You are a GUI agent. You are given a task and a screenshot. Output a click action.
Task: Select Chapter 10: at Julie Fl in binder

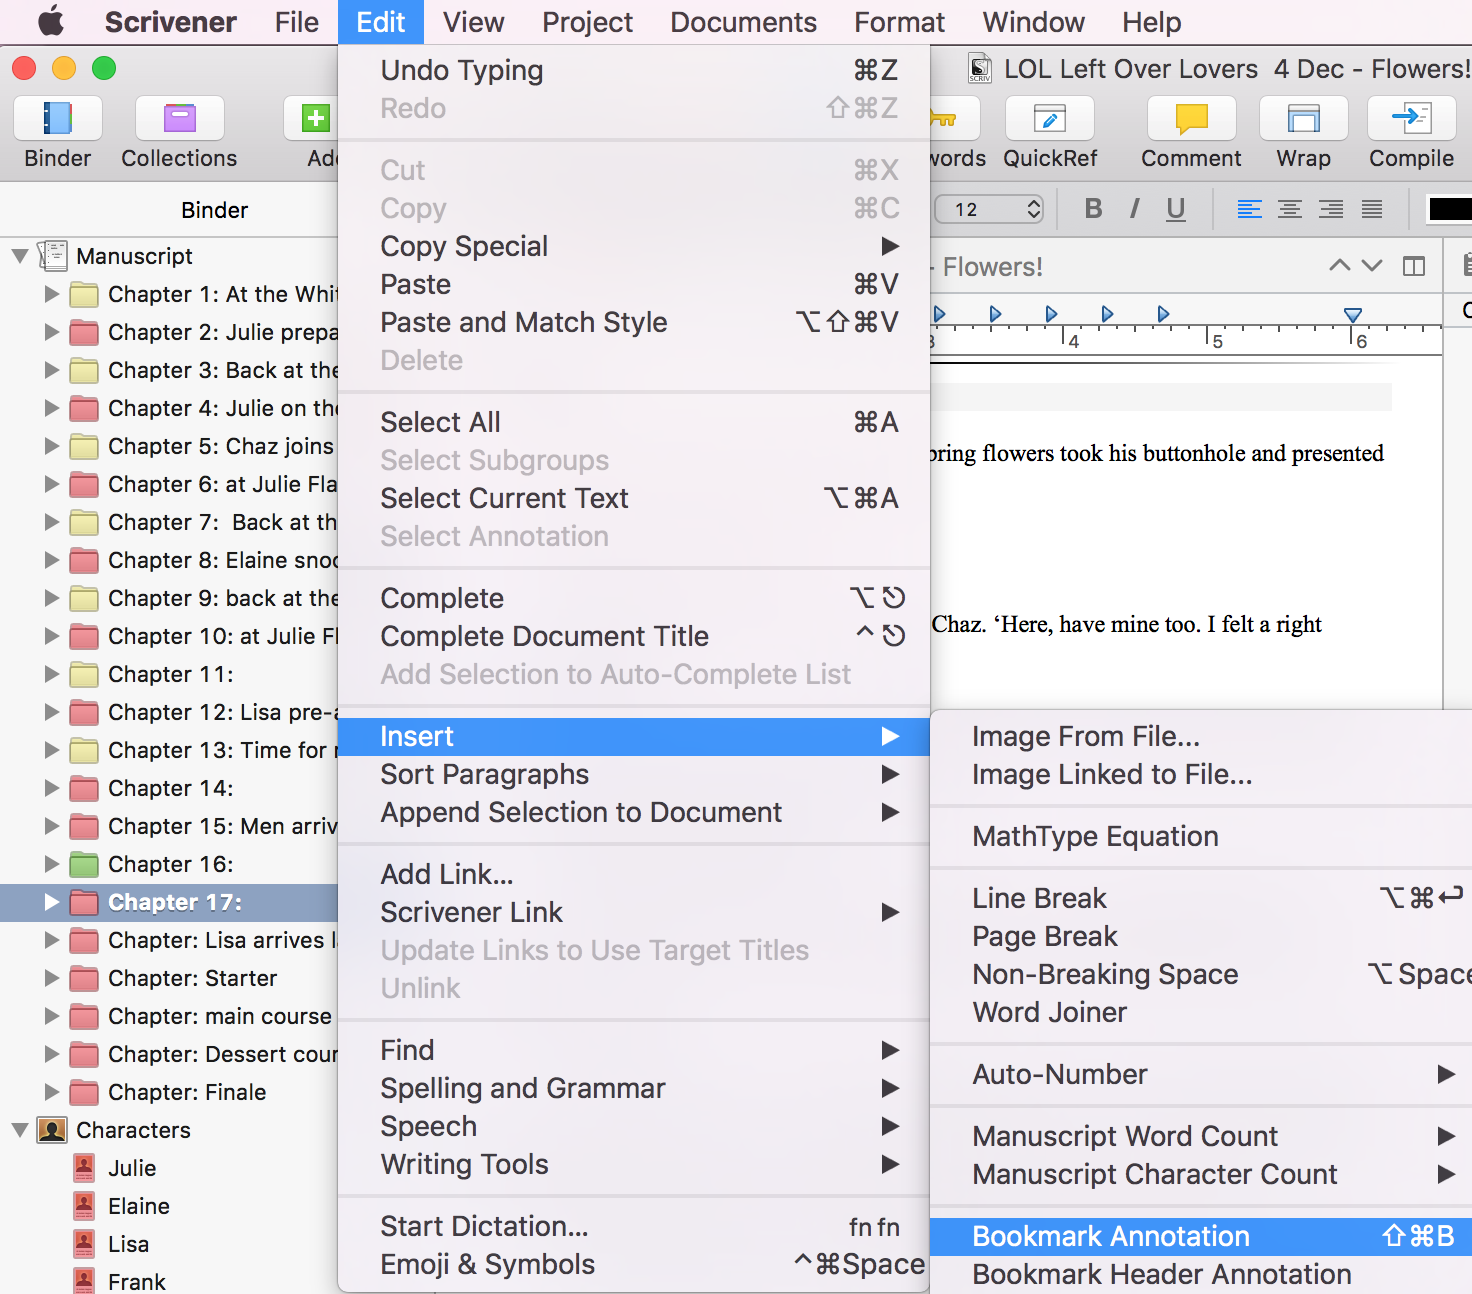click(223, 636)
